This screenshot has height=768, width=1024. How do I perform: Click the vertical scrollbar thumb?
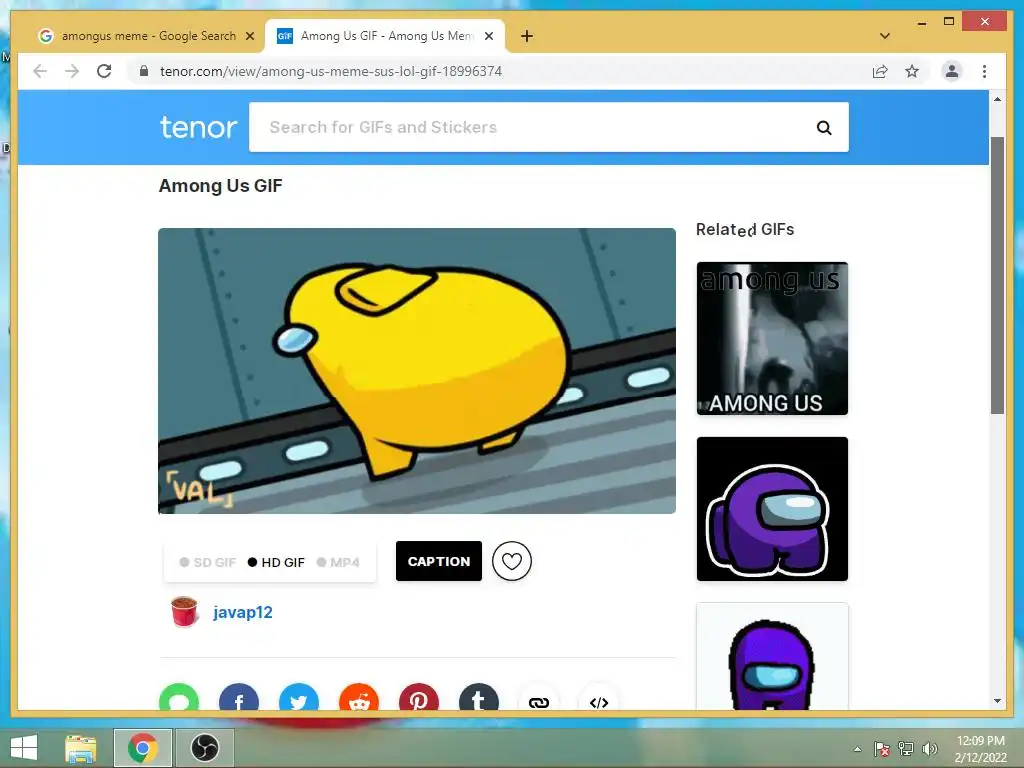tap(997, 275)
